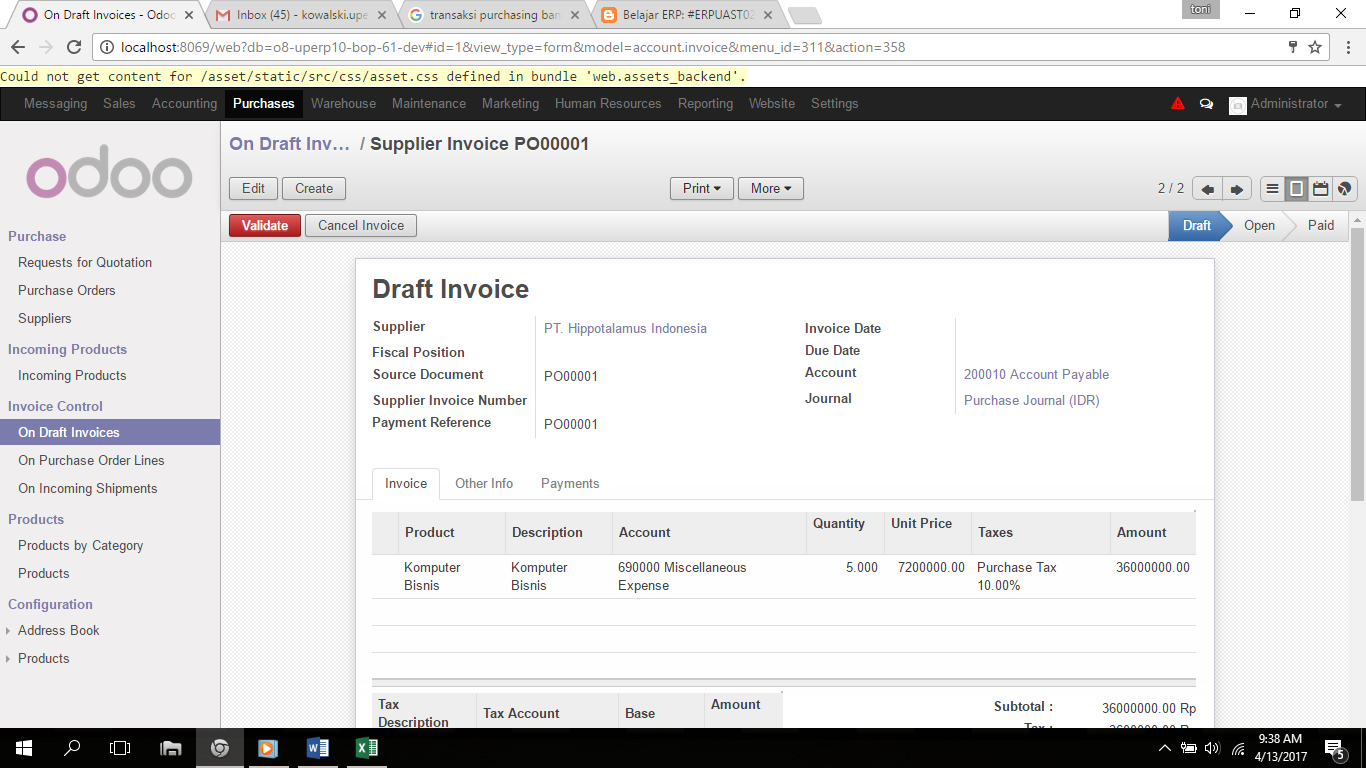
Task: Navigate to previous record arrow
Action: click(1208, 188)
